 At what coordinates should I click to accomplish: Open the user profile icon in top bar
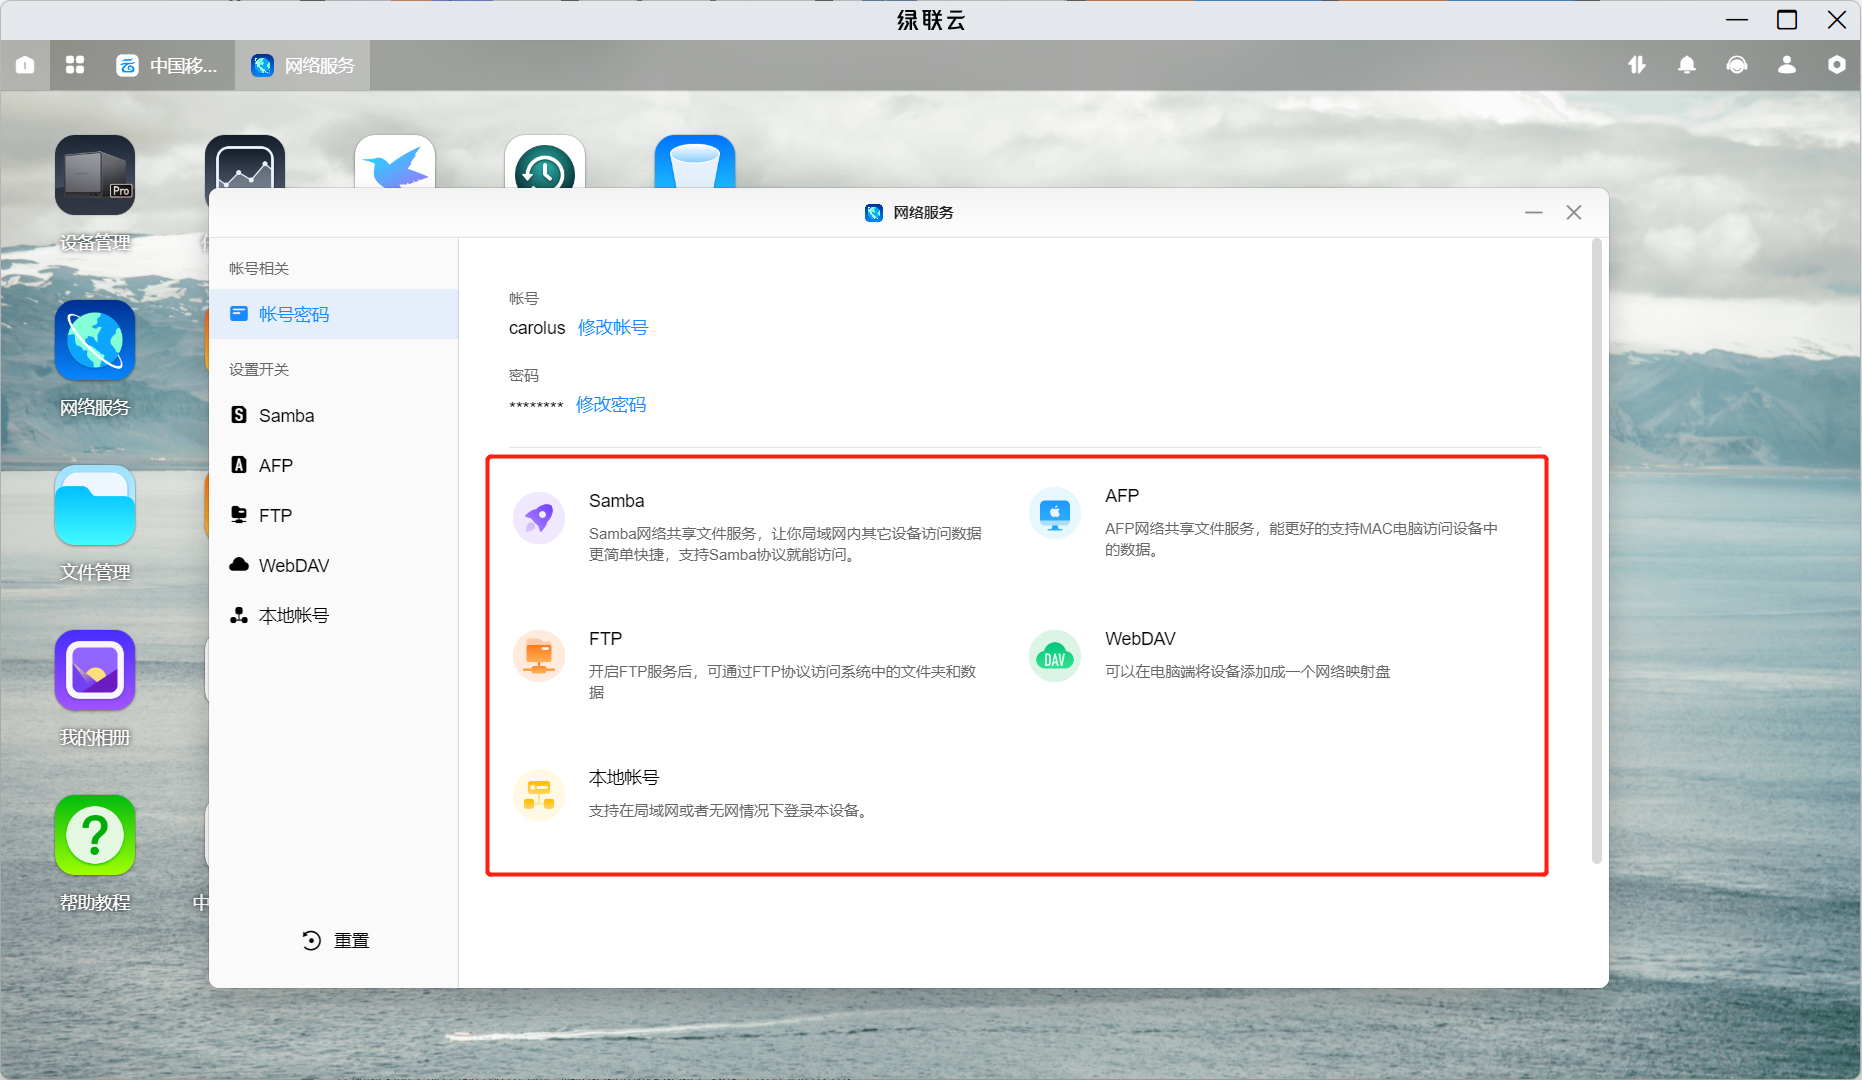click(x=1786, y=65)
